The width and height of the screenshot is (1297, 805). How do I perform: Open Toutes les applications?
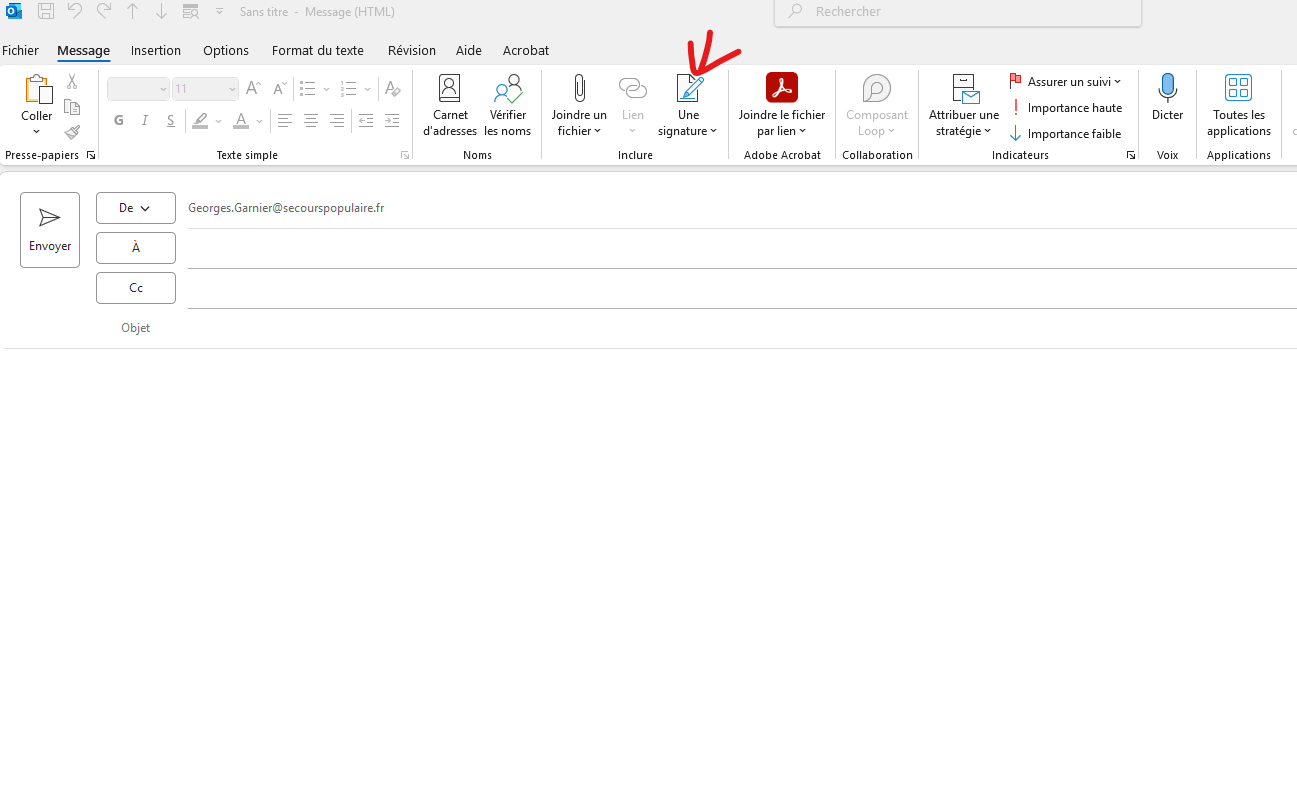pos(1238,105)
